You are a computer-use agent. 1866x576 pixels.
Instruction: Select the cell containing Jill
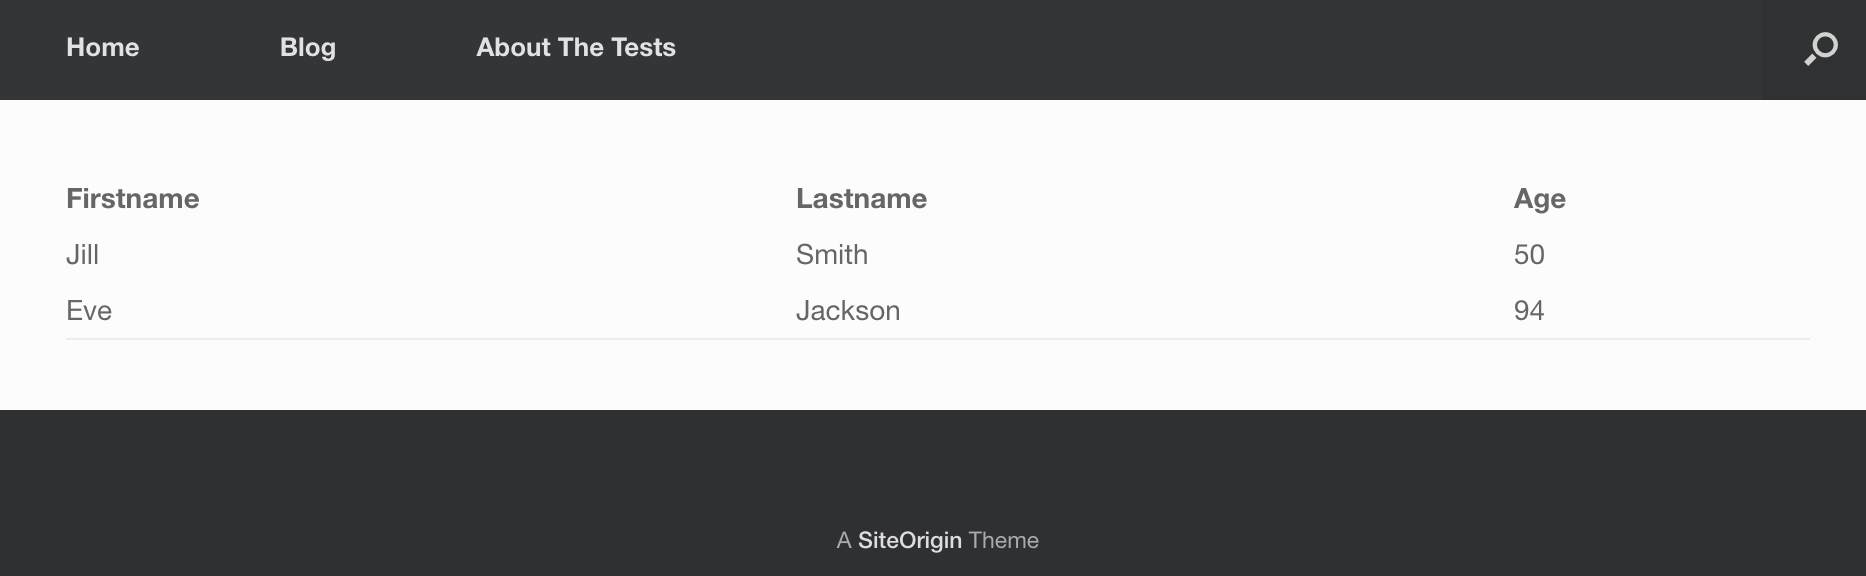[84, 255]
